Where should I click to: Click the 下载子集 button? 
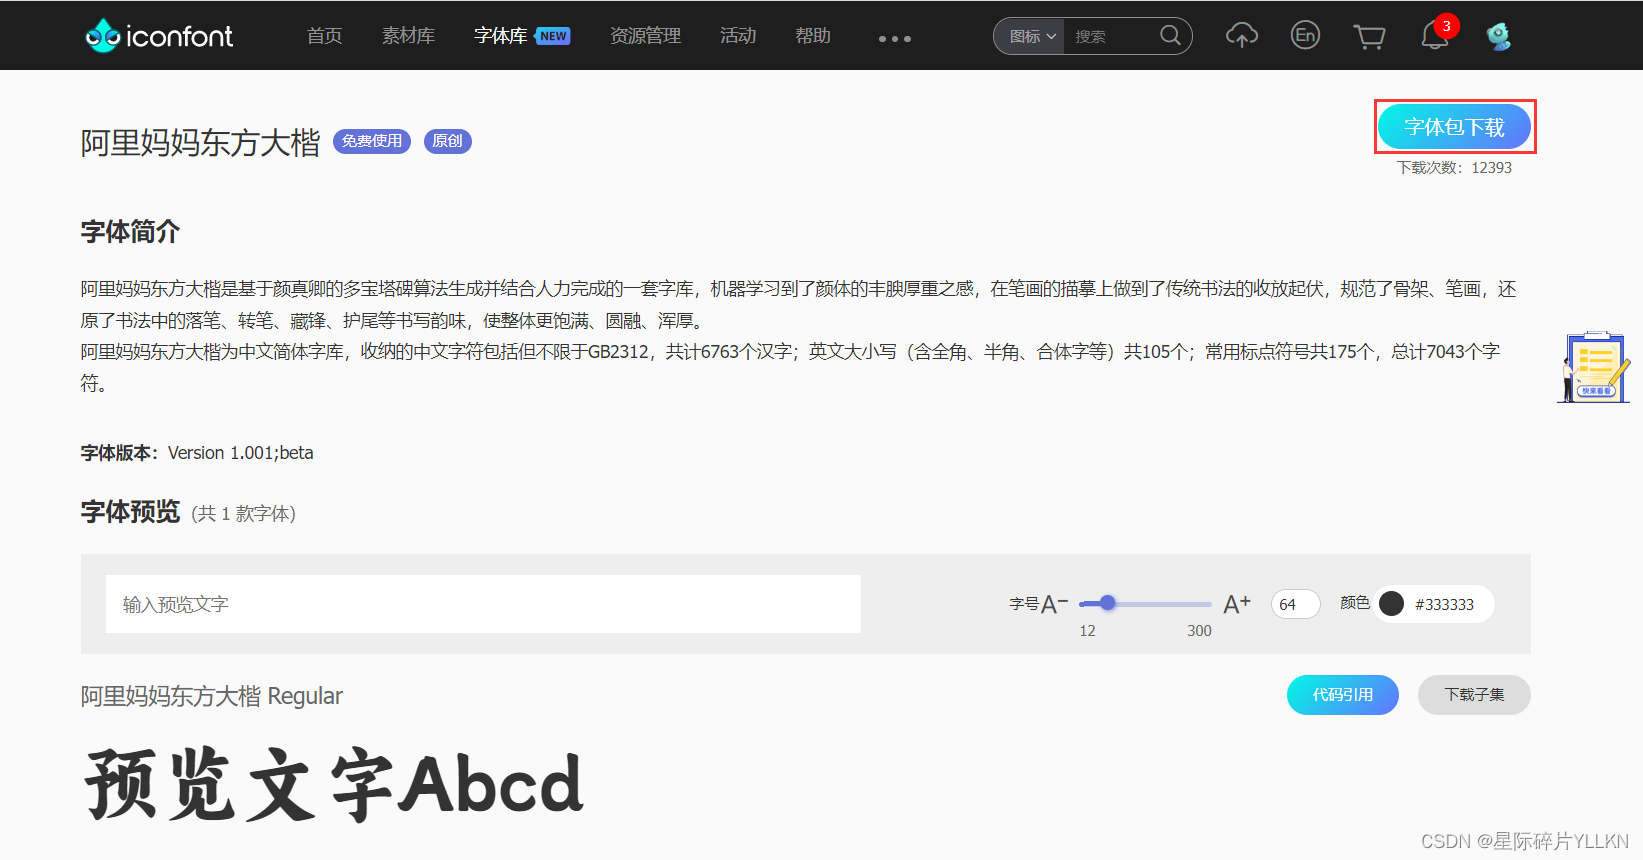pyautogui.click(x=1474, y=695)
